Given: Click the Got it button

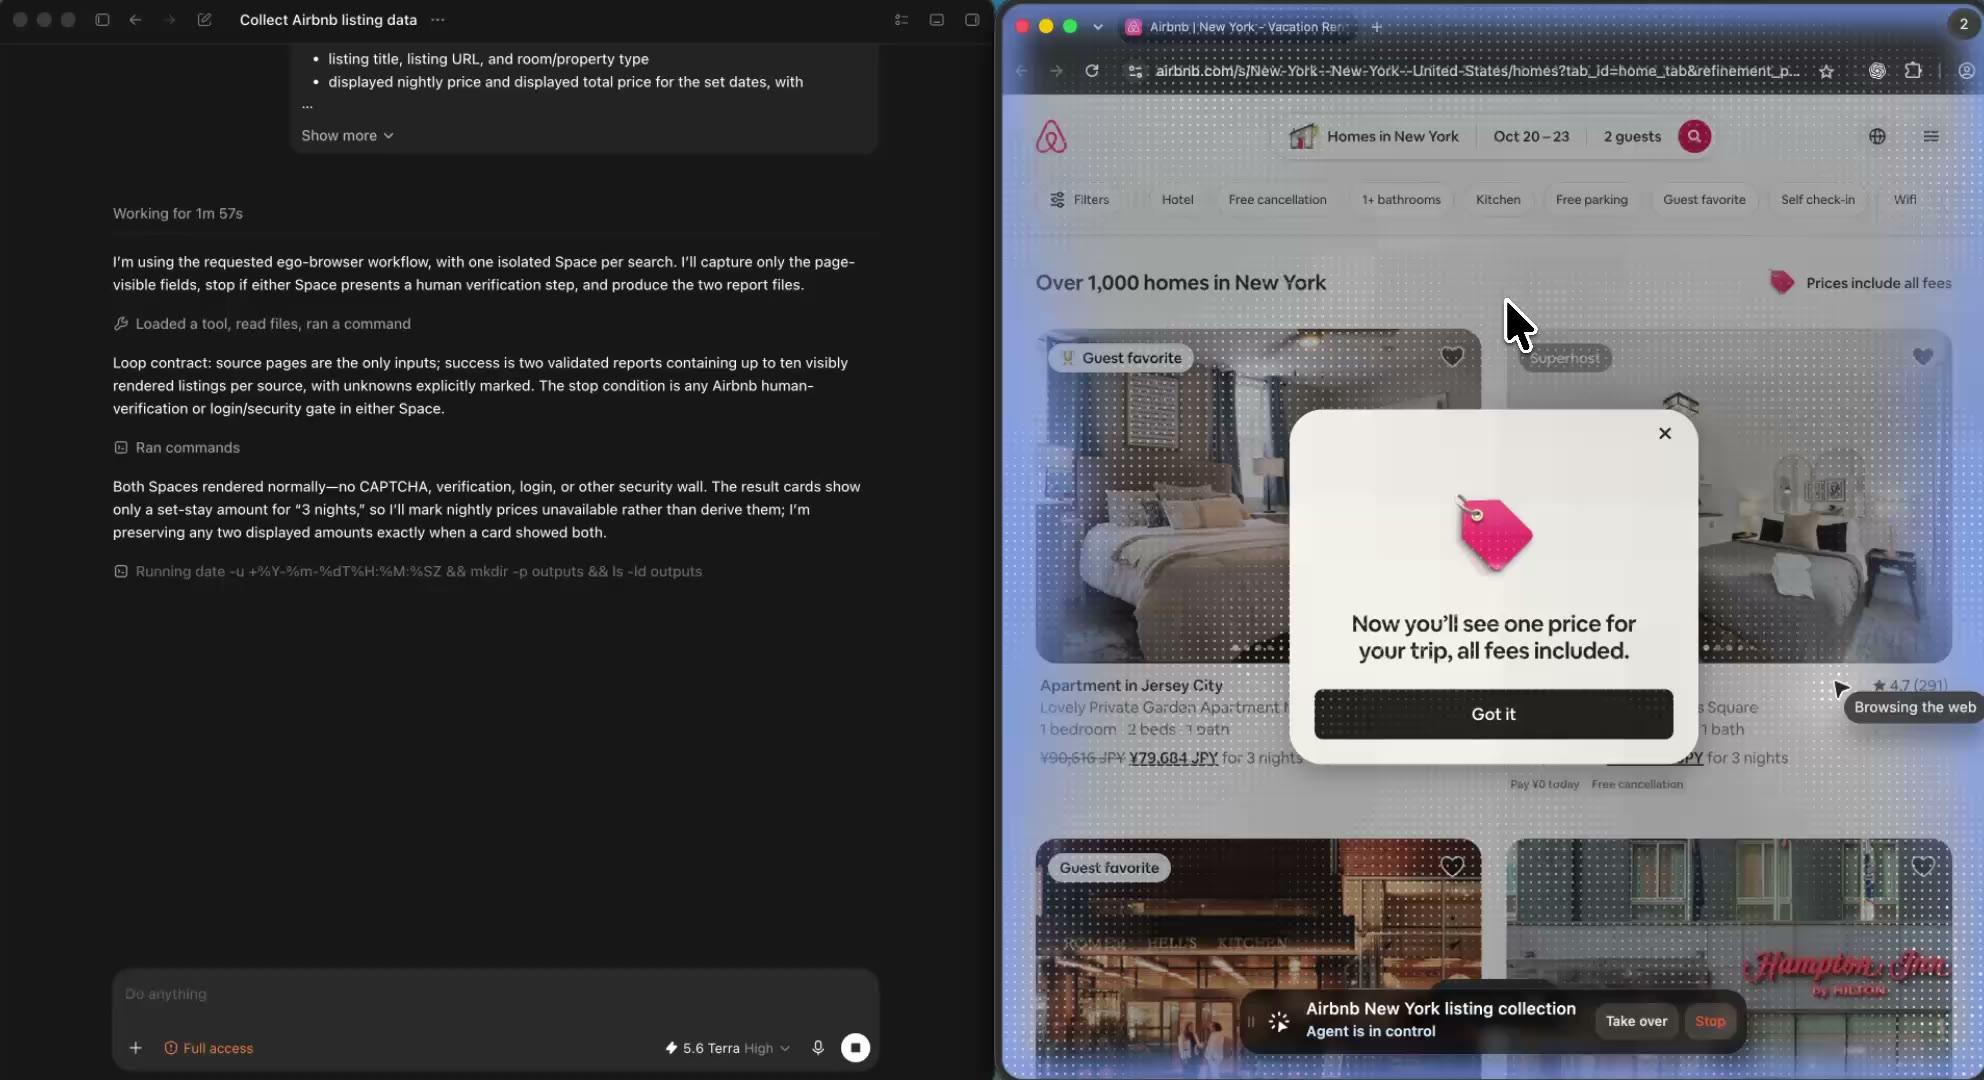Looking at the screenshot, I should point(1493,714).
